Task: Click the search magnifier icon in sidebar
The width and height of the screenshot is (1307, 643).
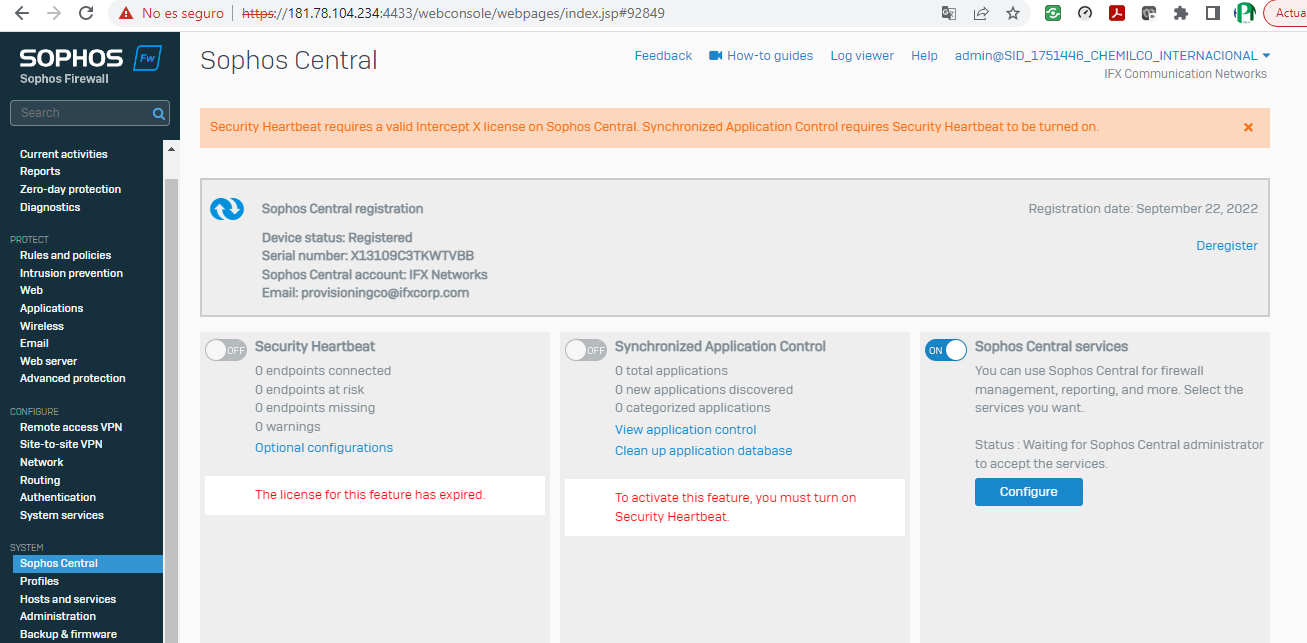Action: click(x=158, y=114)
